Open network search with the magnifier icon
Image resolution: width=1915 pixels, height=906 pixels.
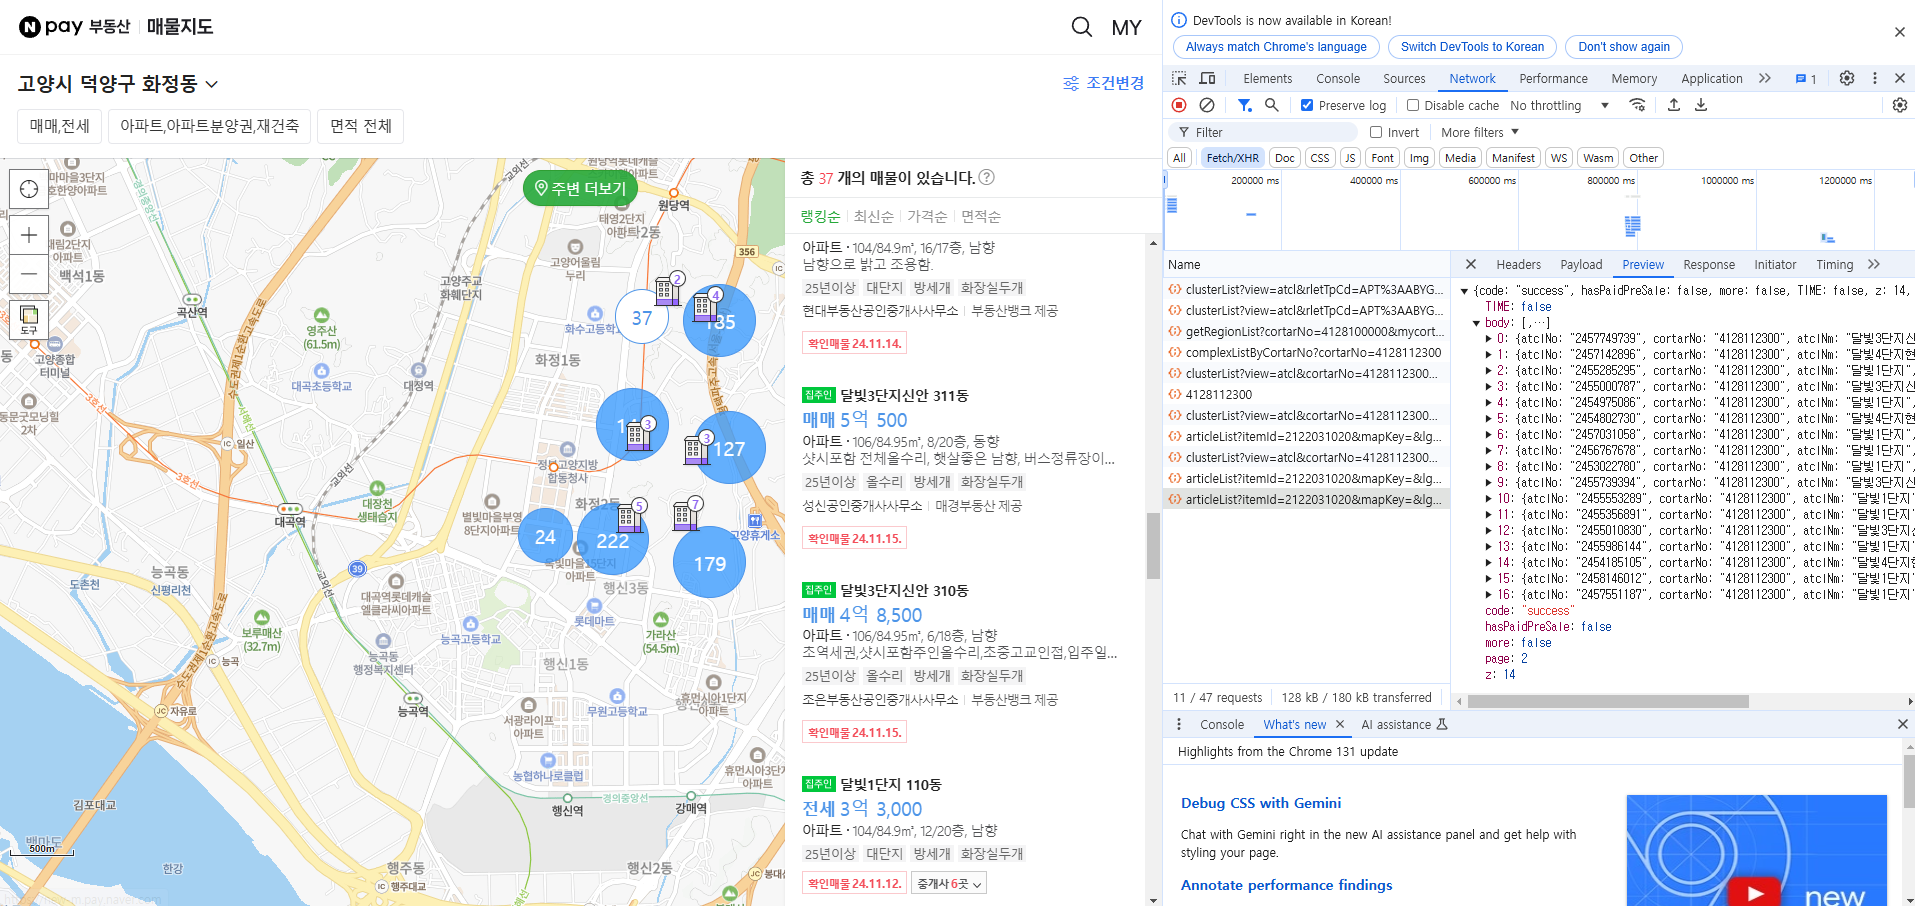(x=1271, y=105)
